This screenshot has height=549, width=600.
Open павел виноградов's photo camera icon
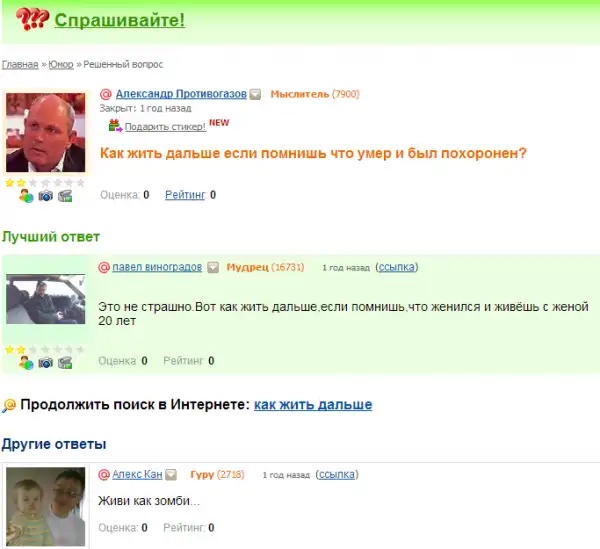tap(46, 362)
